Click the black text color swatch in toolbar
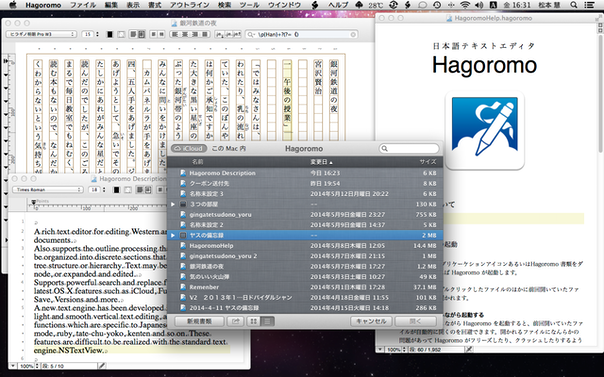The width and height of the screenshot is (604, 377). click(x=109, y=34)
